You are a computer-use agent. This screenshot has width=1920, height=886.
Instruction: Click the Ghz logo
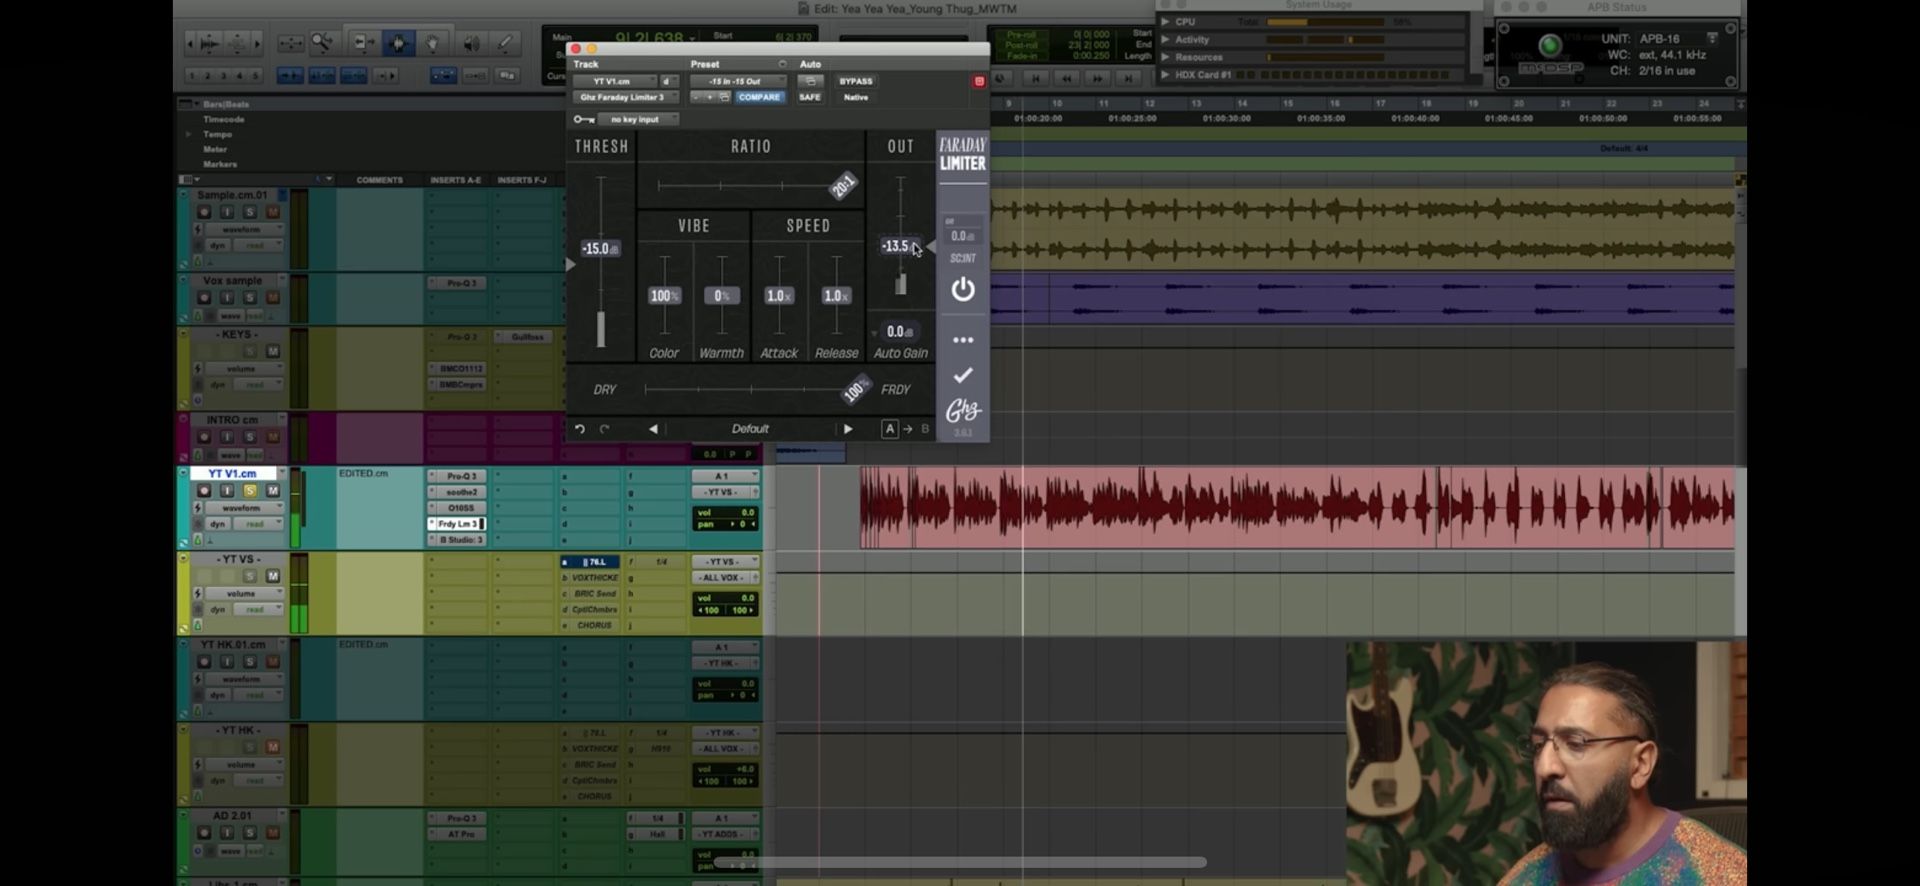(963, 410)
